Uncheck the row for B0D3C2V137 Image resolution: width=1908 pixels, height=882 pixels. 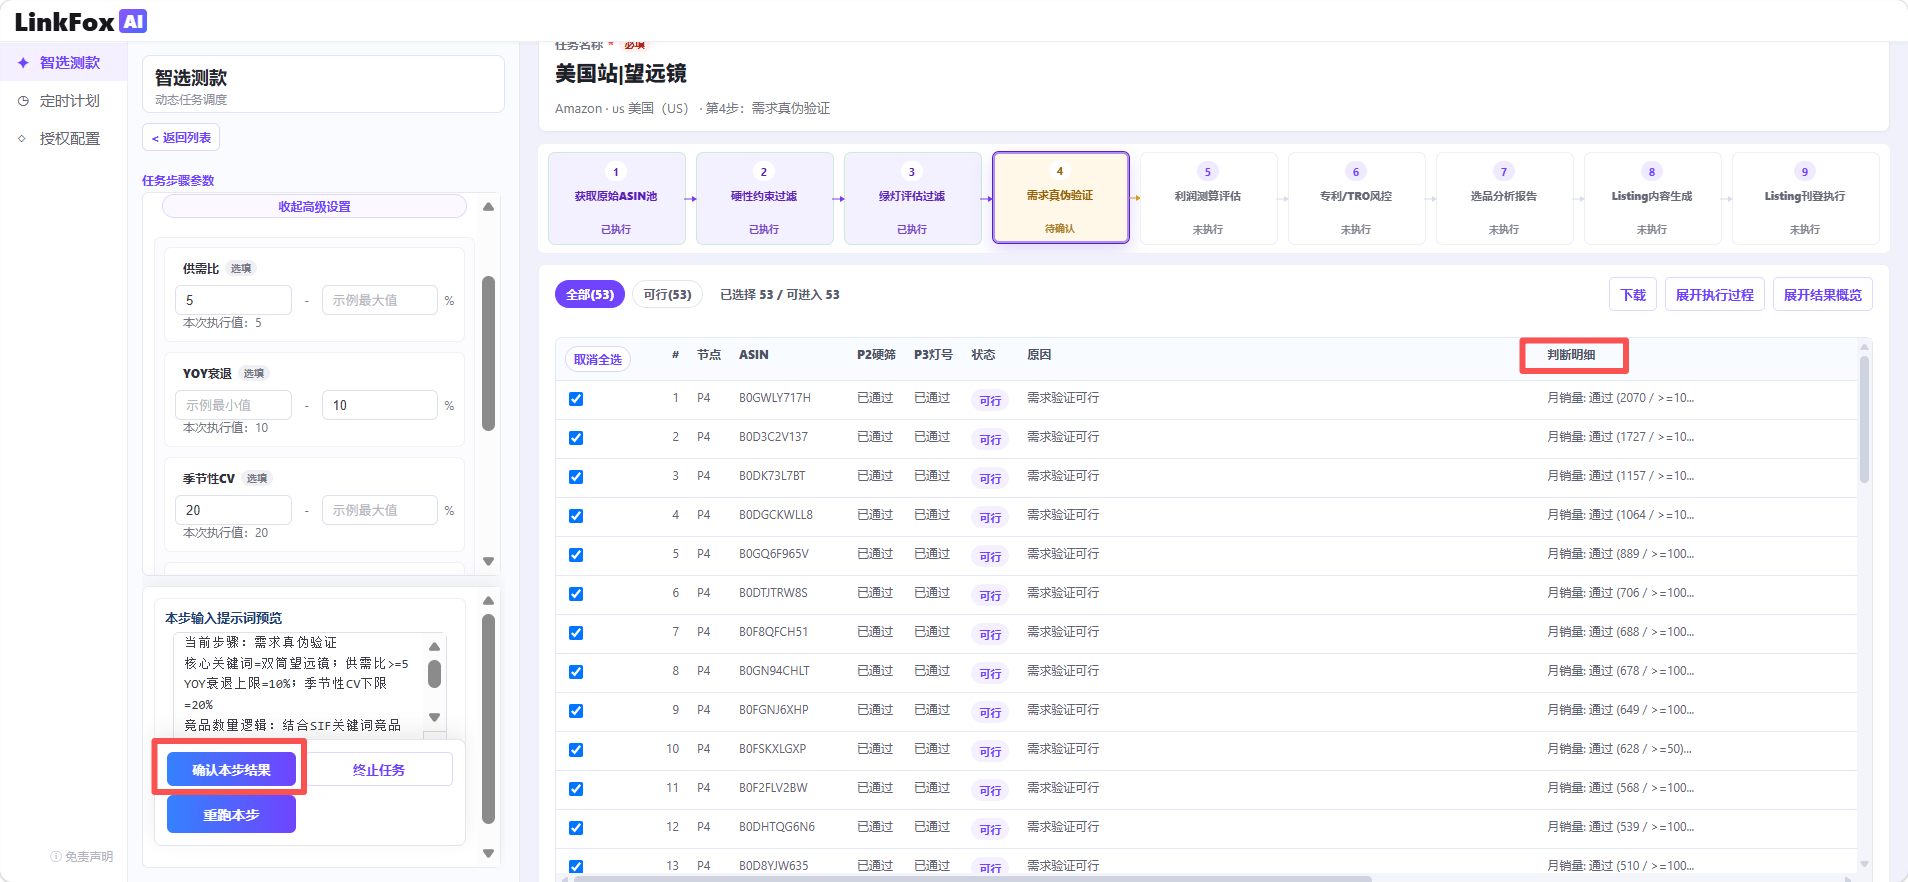click(576, 438)
